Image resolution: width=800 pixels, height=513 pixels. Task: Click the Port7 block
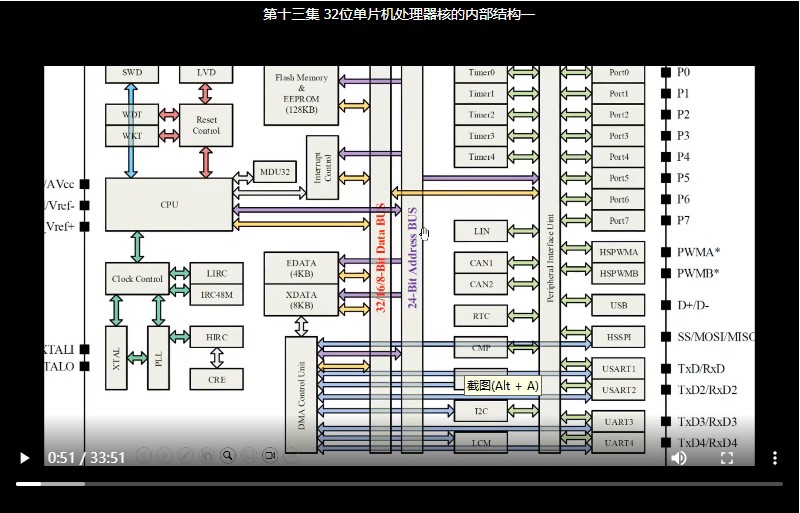pyautogui.click(x=618, y=221)
